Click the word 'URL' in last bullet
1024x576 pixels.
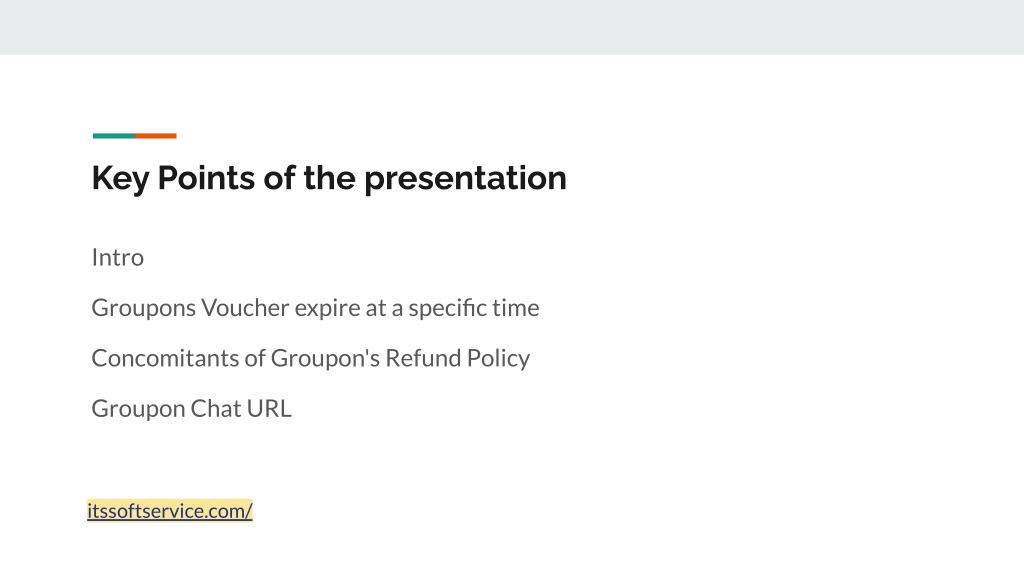pyautogui.click(x=270, y=408)
